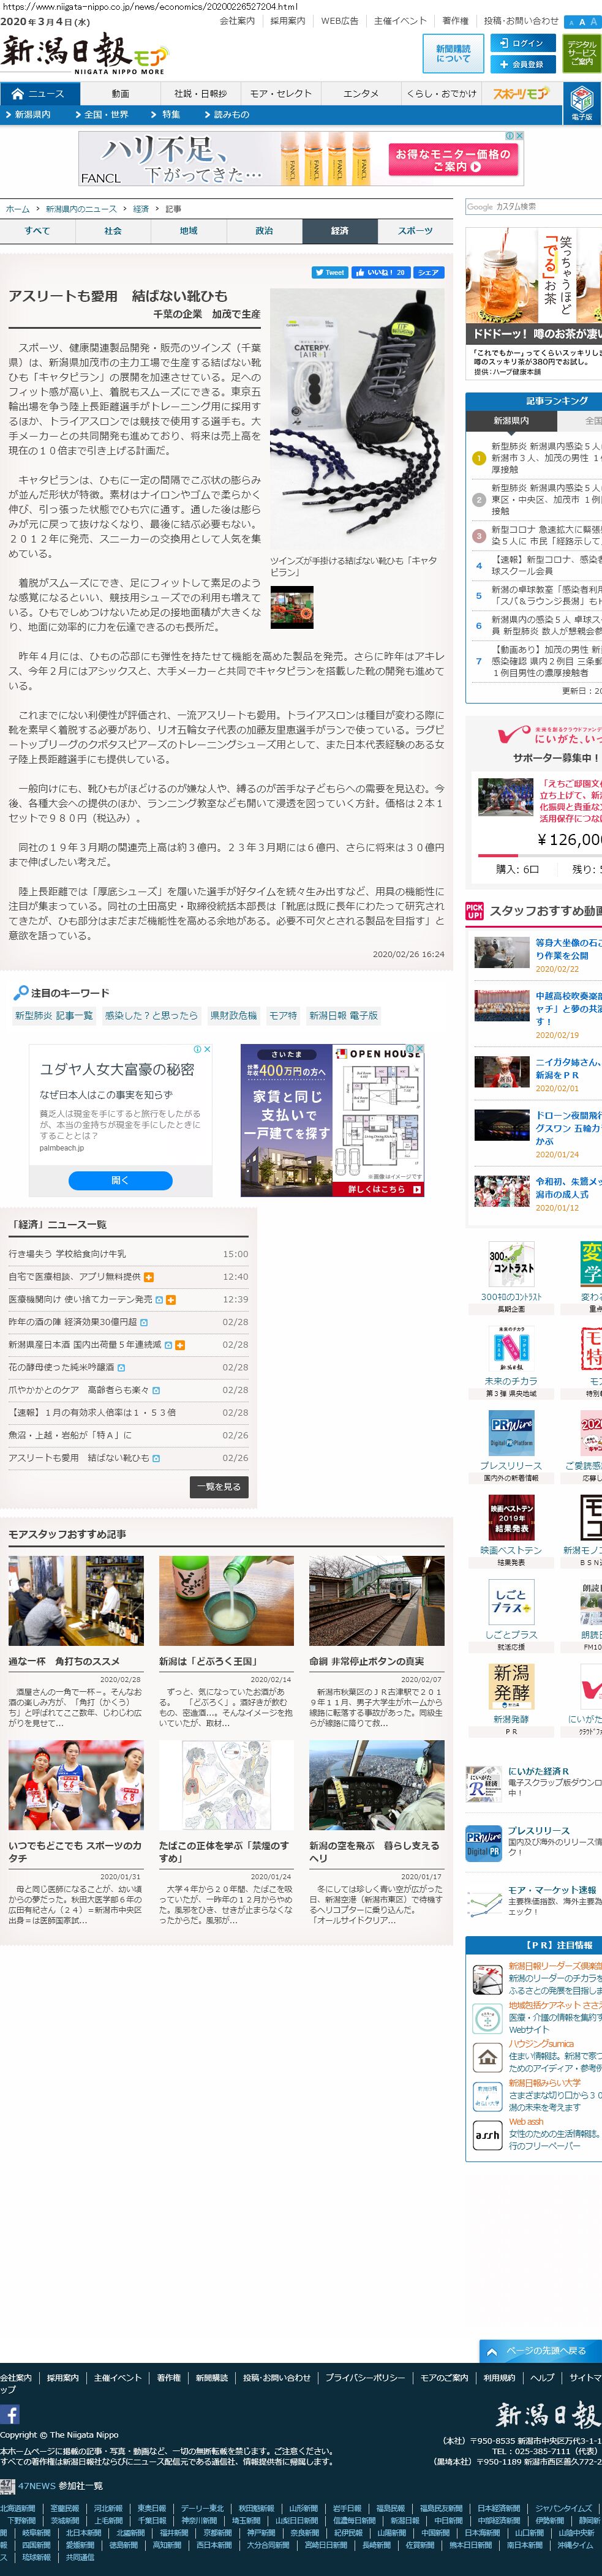This screenshot has width=602, height=2576.
Task: Close the FANCL banner ad icon
Action: pos(518,135)
